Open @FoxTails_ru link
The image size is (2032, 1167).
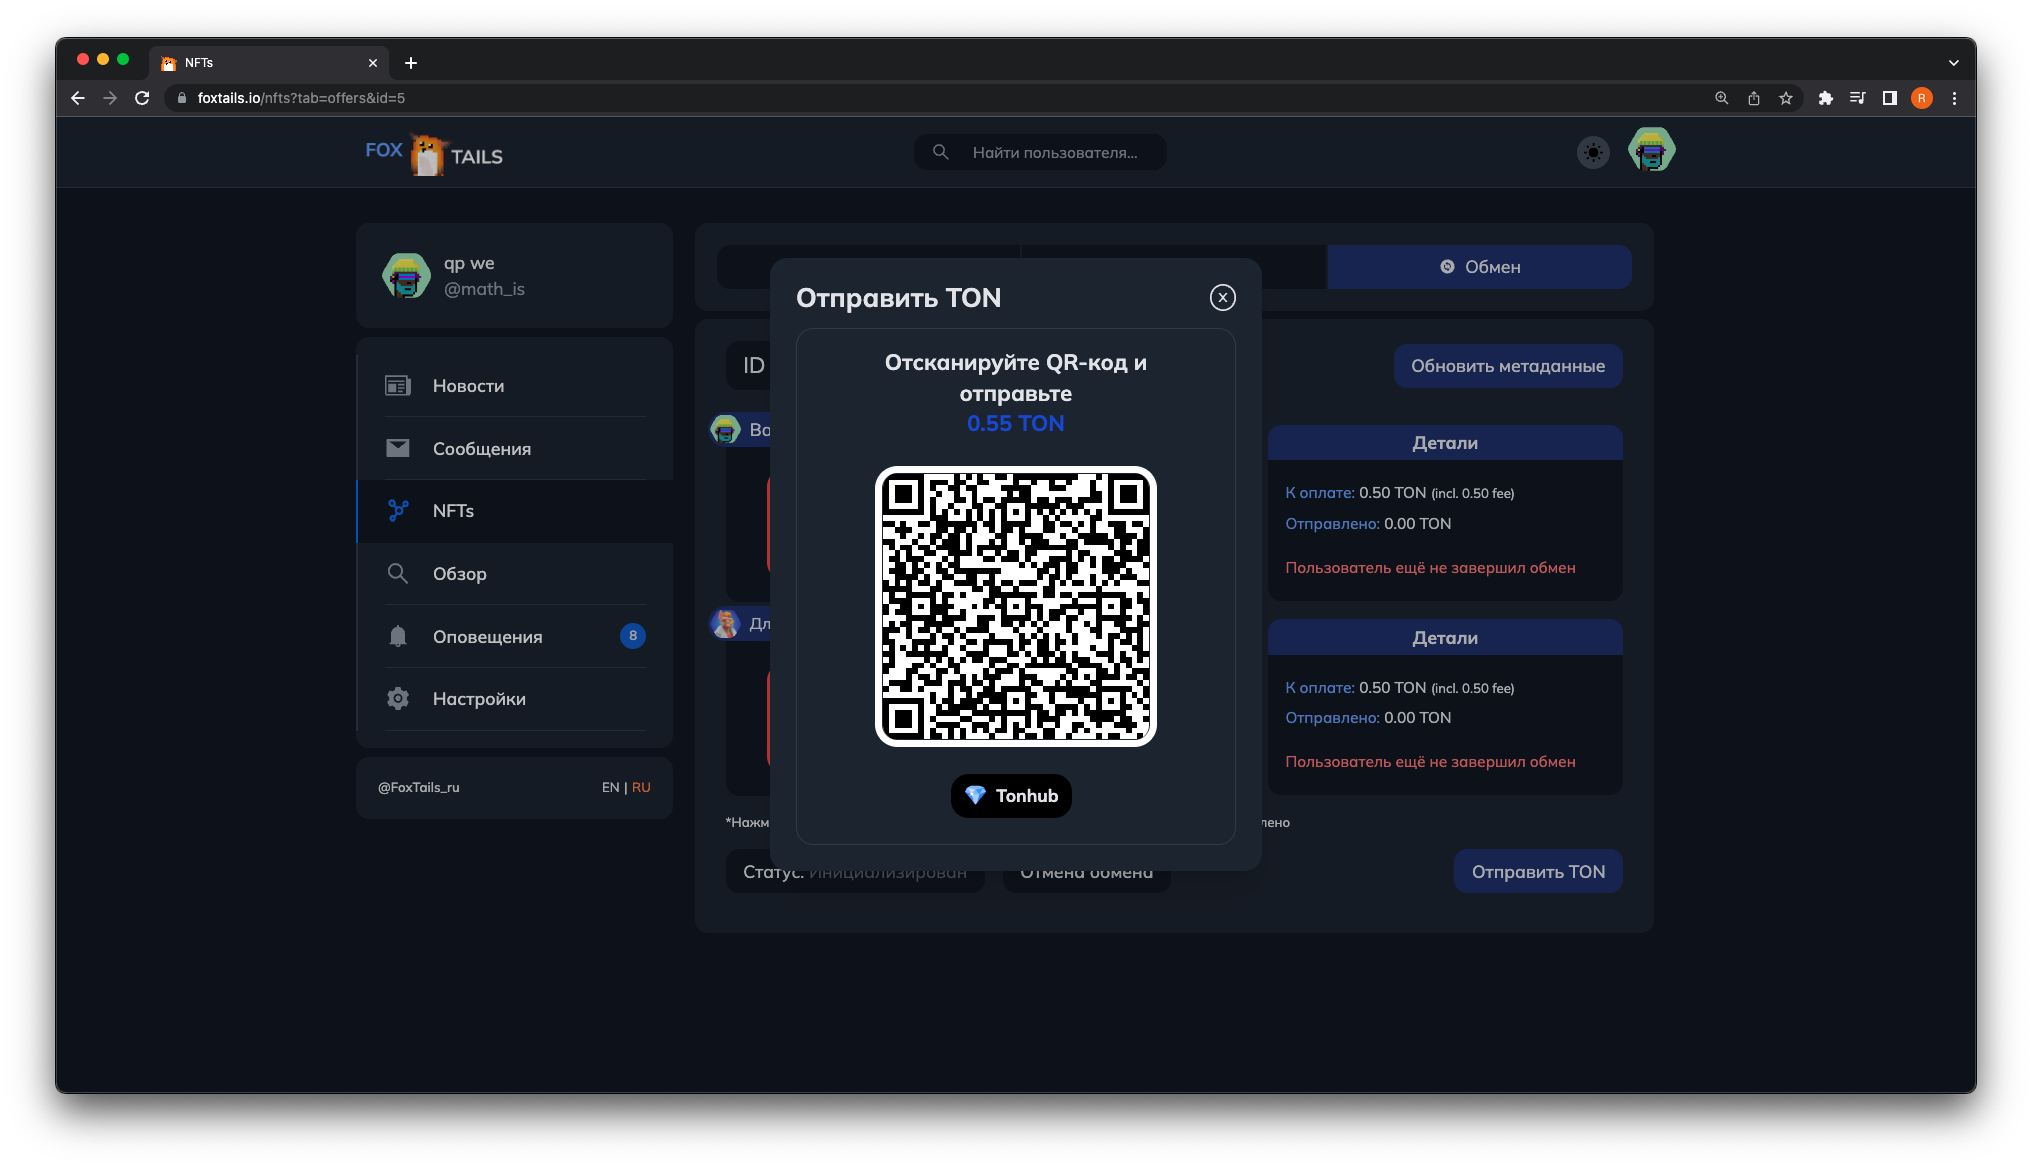[419, 788]
